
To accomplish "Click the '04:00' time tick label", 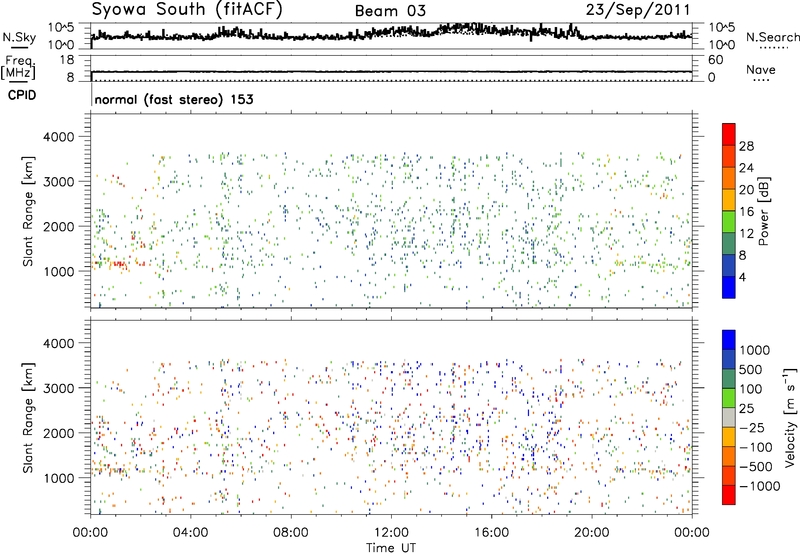I will tap(190, 533).
